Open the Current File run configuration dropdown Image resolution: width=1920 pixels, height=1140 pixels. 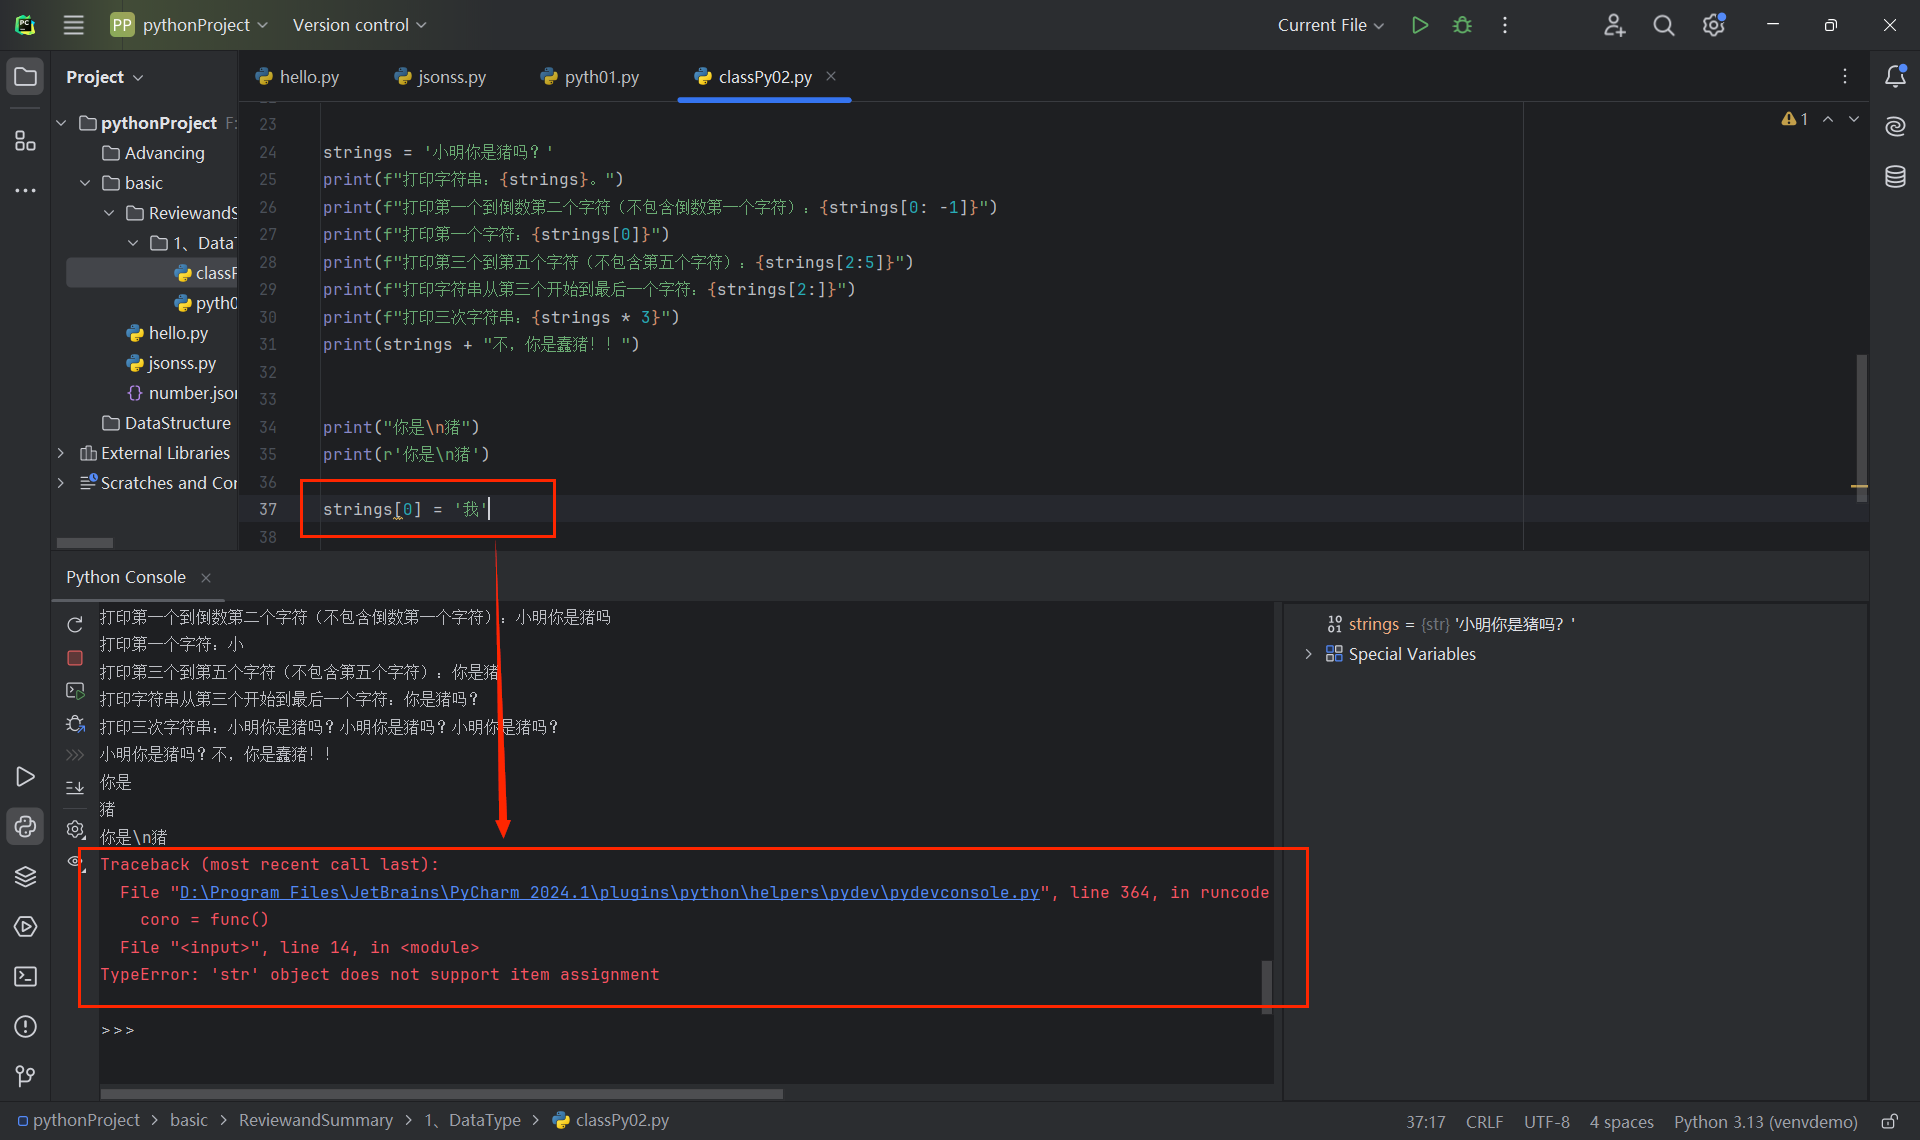(x=1330, y=25)
